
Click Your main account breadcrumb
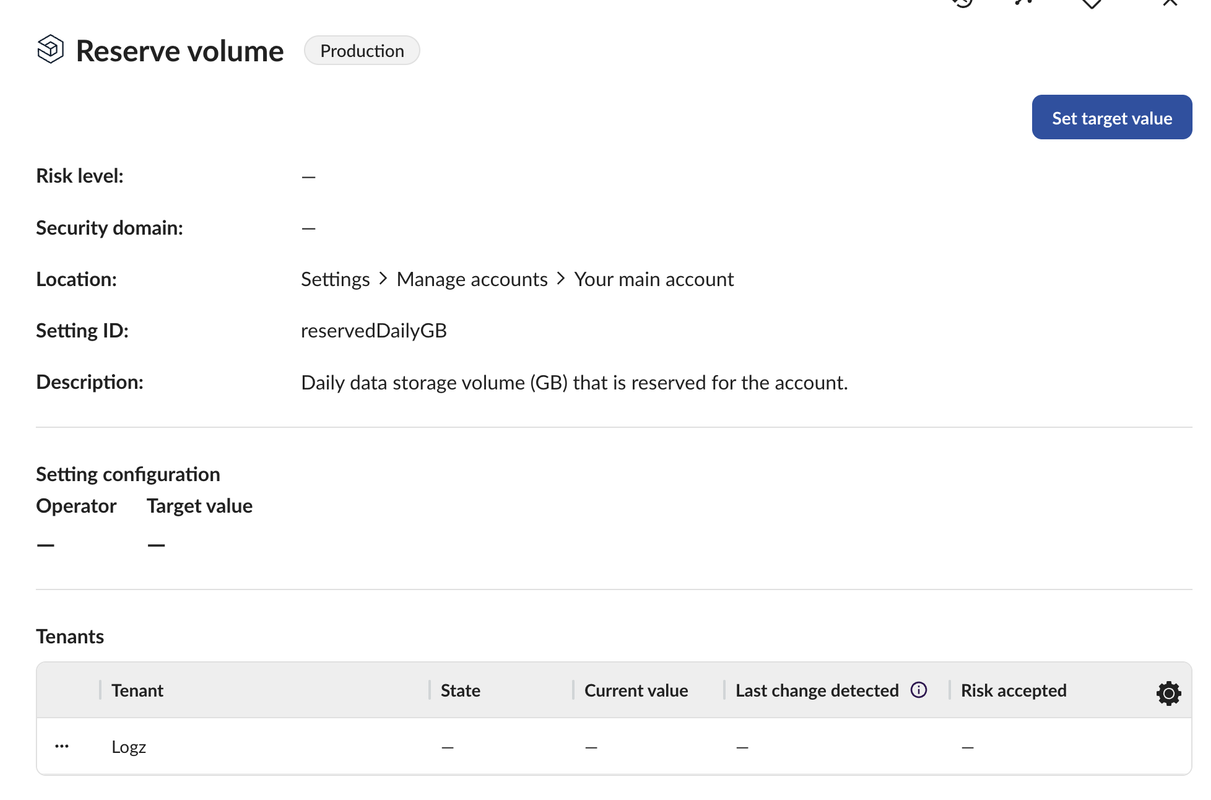pos(654,279)
